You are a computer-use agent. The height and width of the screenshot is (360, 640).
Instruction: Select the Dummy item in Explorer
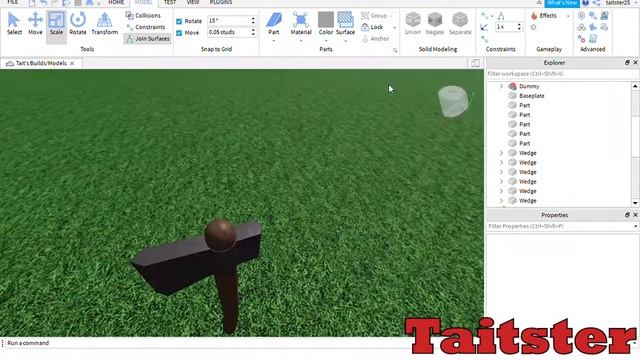pos(529,86)
